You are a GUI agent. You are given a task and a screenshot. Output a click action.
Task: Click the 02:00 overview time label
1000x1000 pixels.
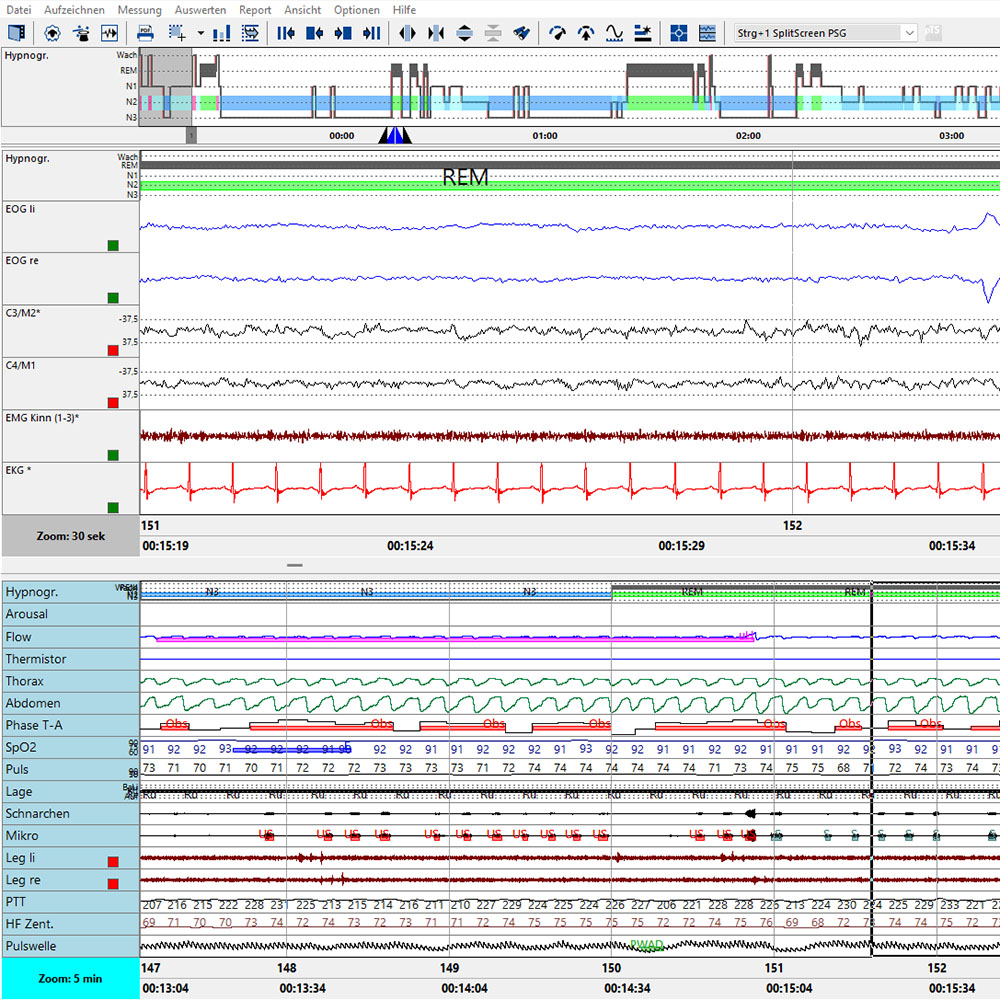point(748,136)
